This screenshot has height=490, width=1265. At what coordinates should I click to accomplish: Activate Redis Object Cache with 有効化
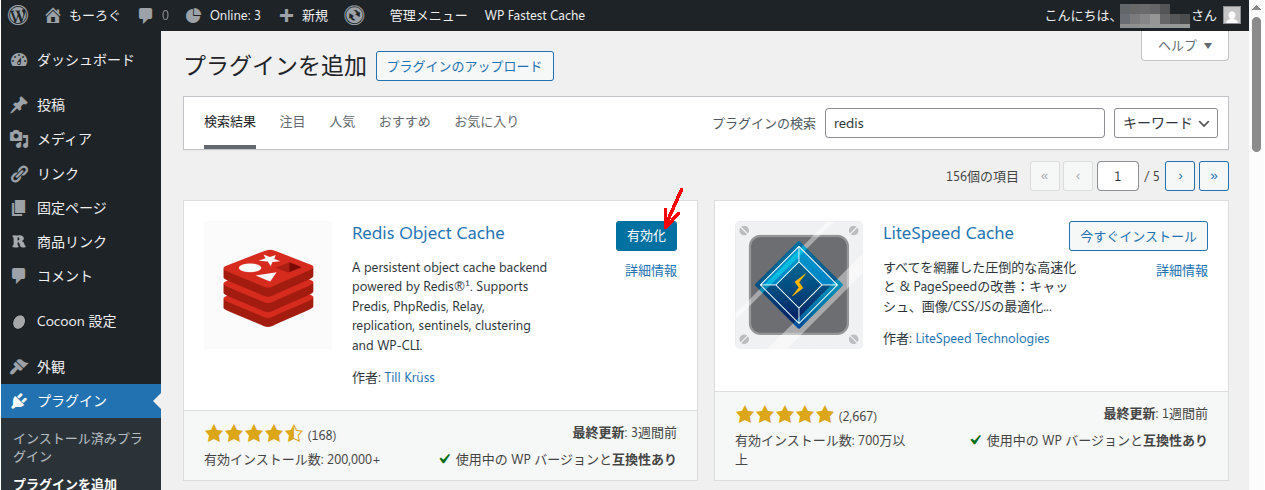pyautogui.click(x=646, y=236)
